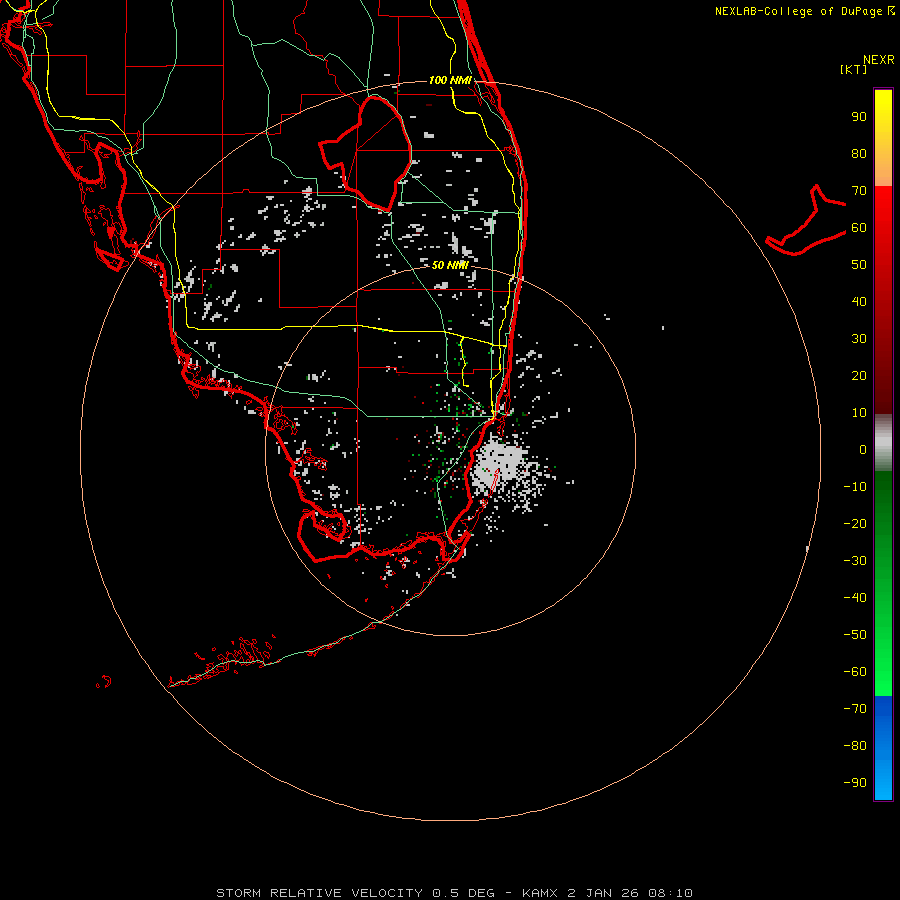The image size is (900, 900).
Task: Select the 10 value on velocity scale
Action: 859,413
